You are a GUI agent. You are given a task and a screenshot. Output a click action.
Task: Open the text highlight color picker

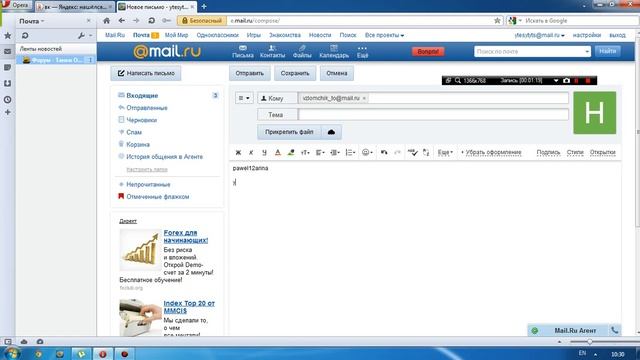coord(291,153)
